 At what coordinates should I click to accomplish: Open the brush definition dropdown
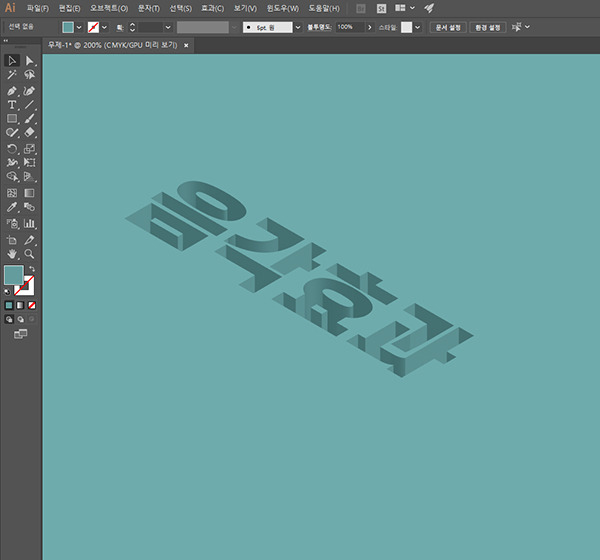(298, 27)
